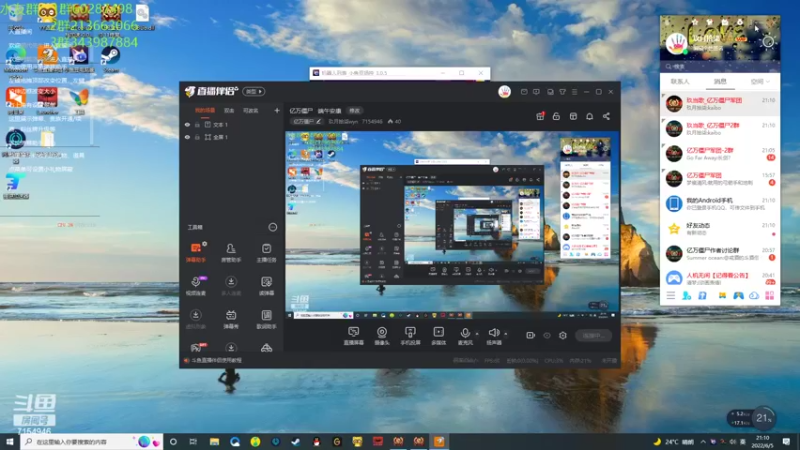Viewport: 800px width, 450px height.
Task: Select the 文本 1 source row
Action: tap(232, 124)
